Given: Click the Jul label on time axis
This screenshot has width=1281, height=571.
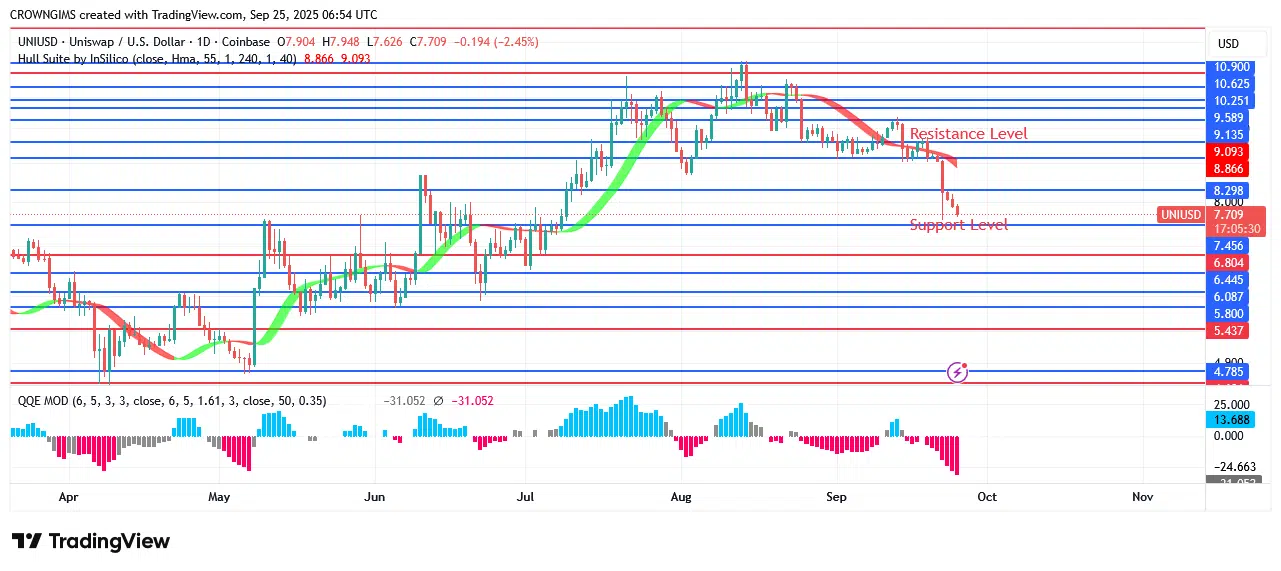Looking at the screenshot, I should pyautogui.click(x=526, y=496).
